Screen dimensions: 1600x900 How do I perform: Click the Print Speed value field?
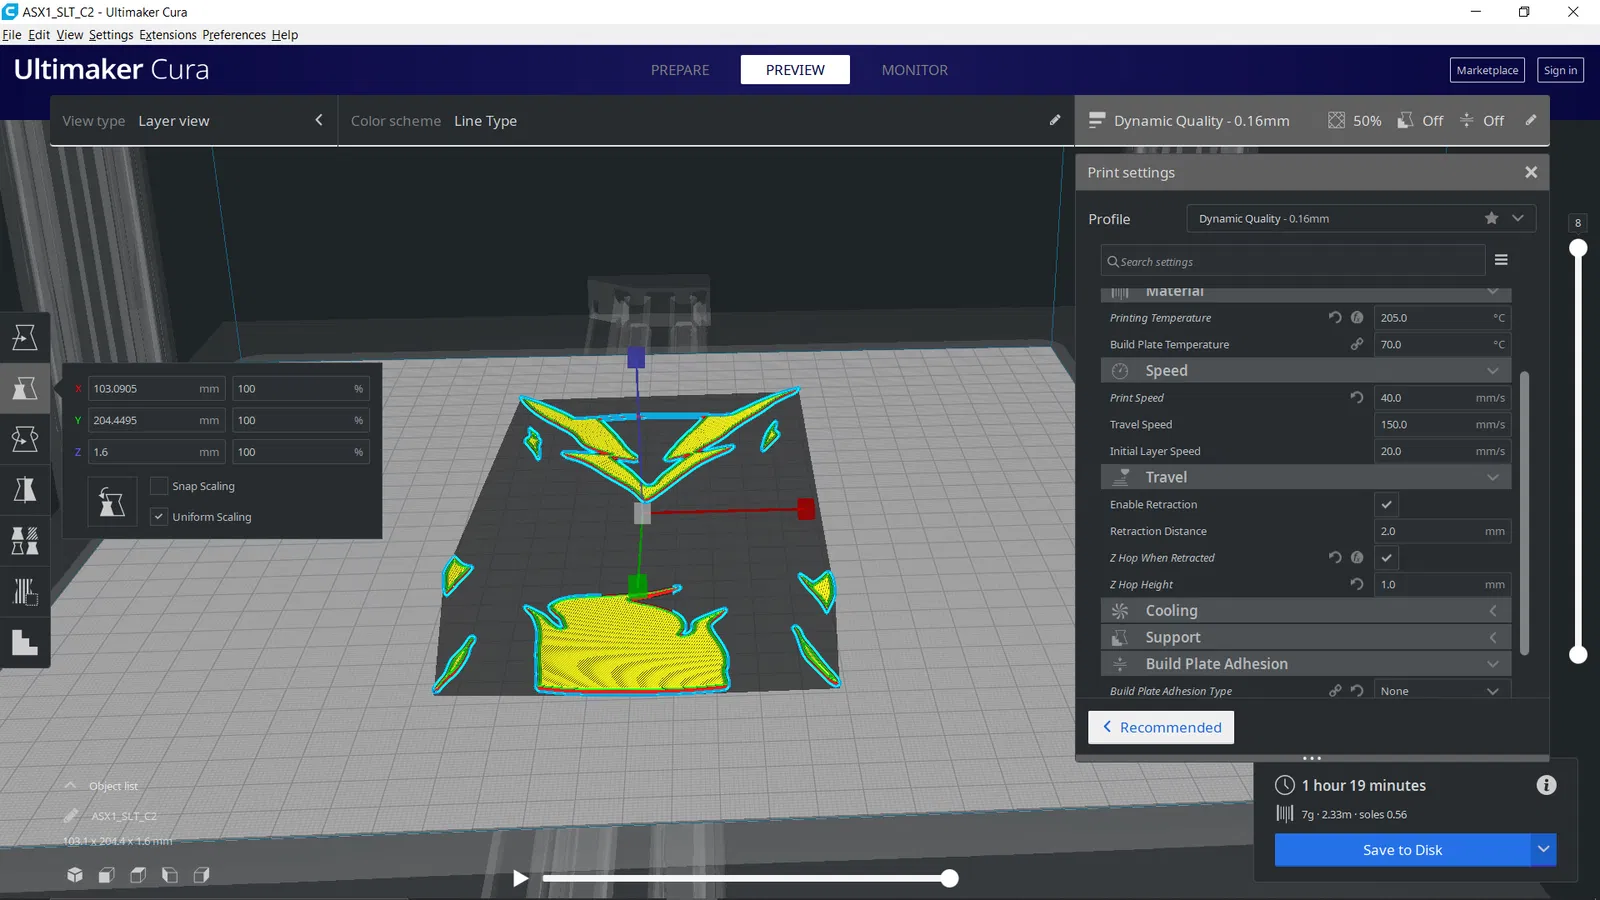coord(1442,397)
